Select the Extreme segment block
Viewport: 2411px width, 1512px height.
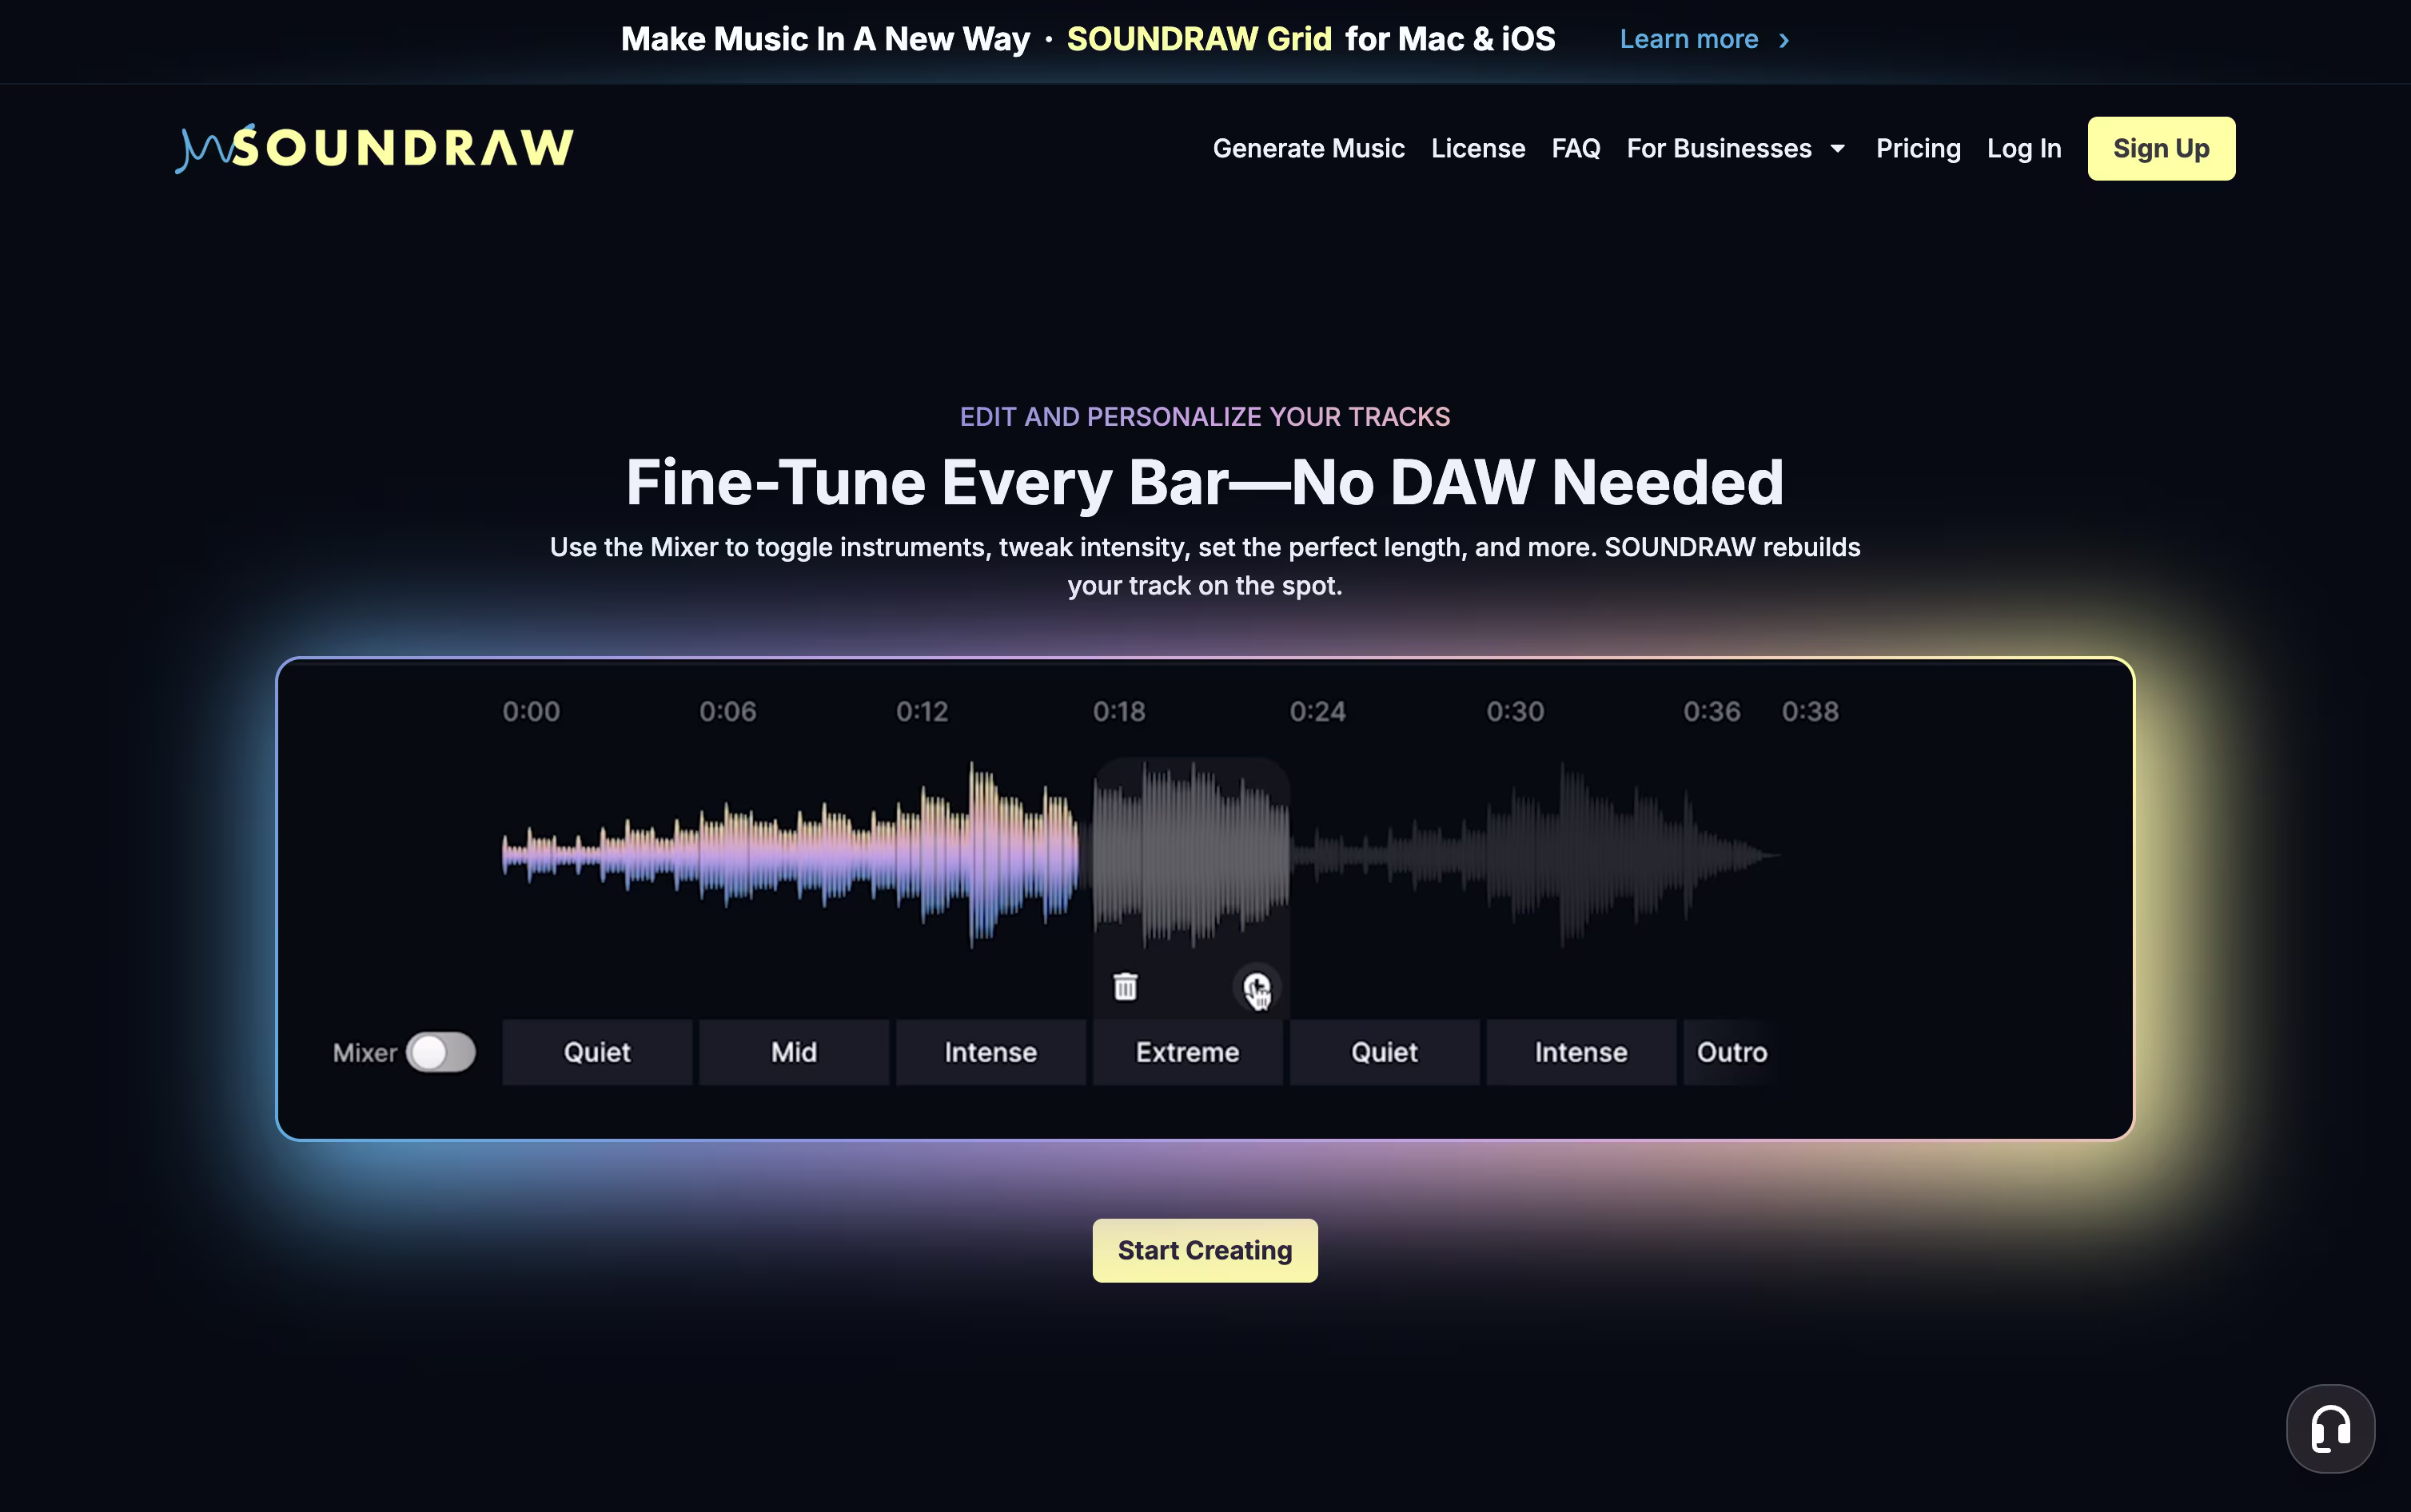point(1187,1052)
